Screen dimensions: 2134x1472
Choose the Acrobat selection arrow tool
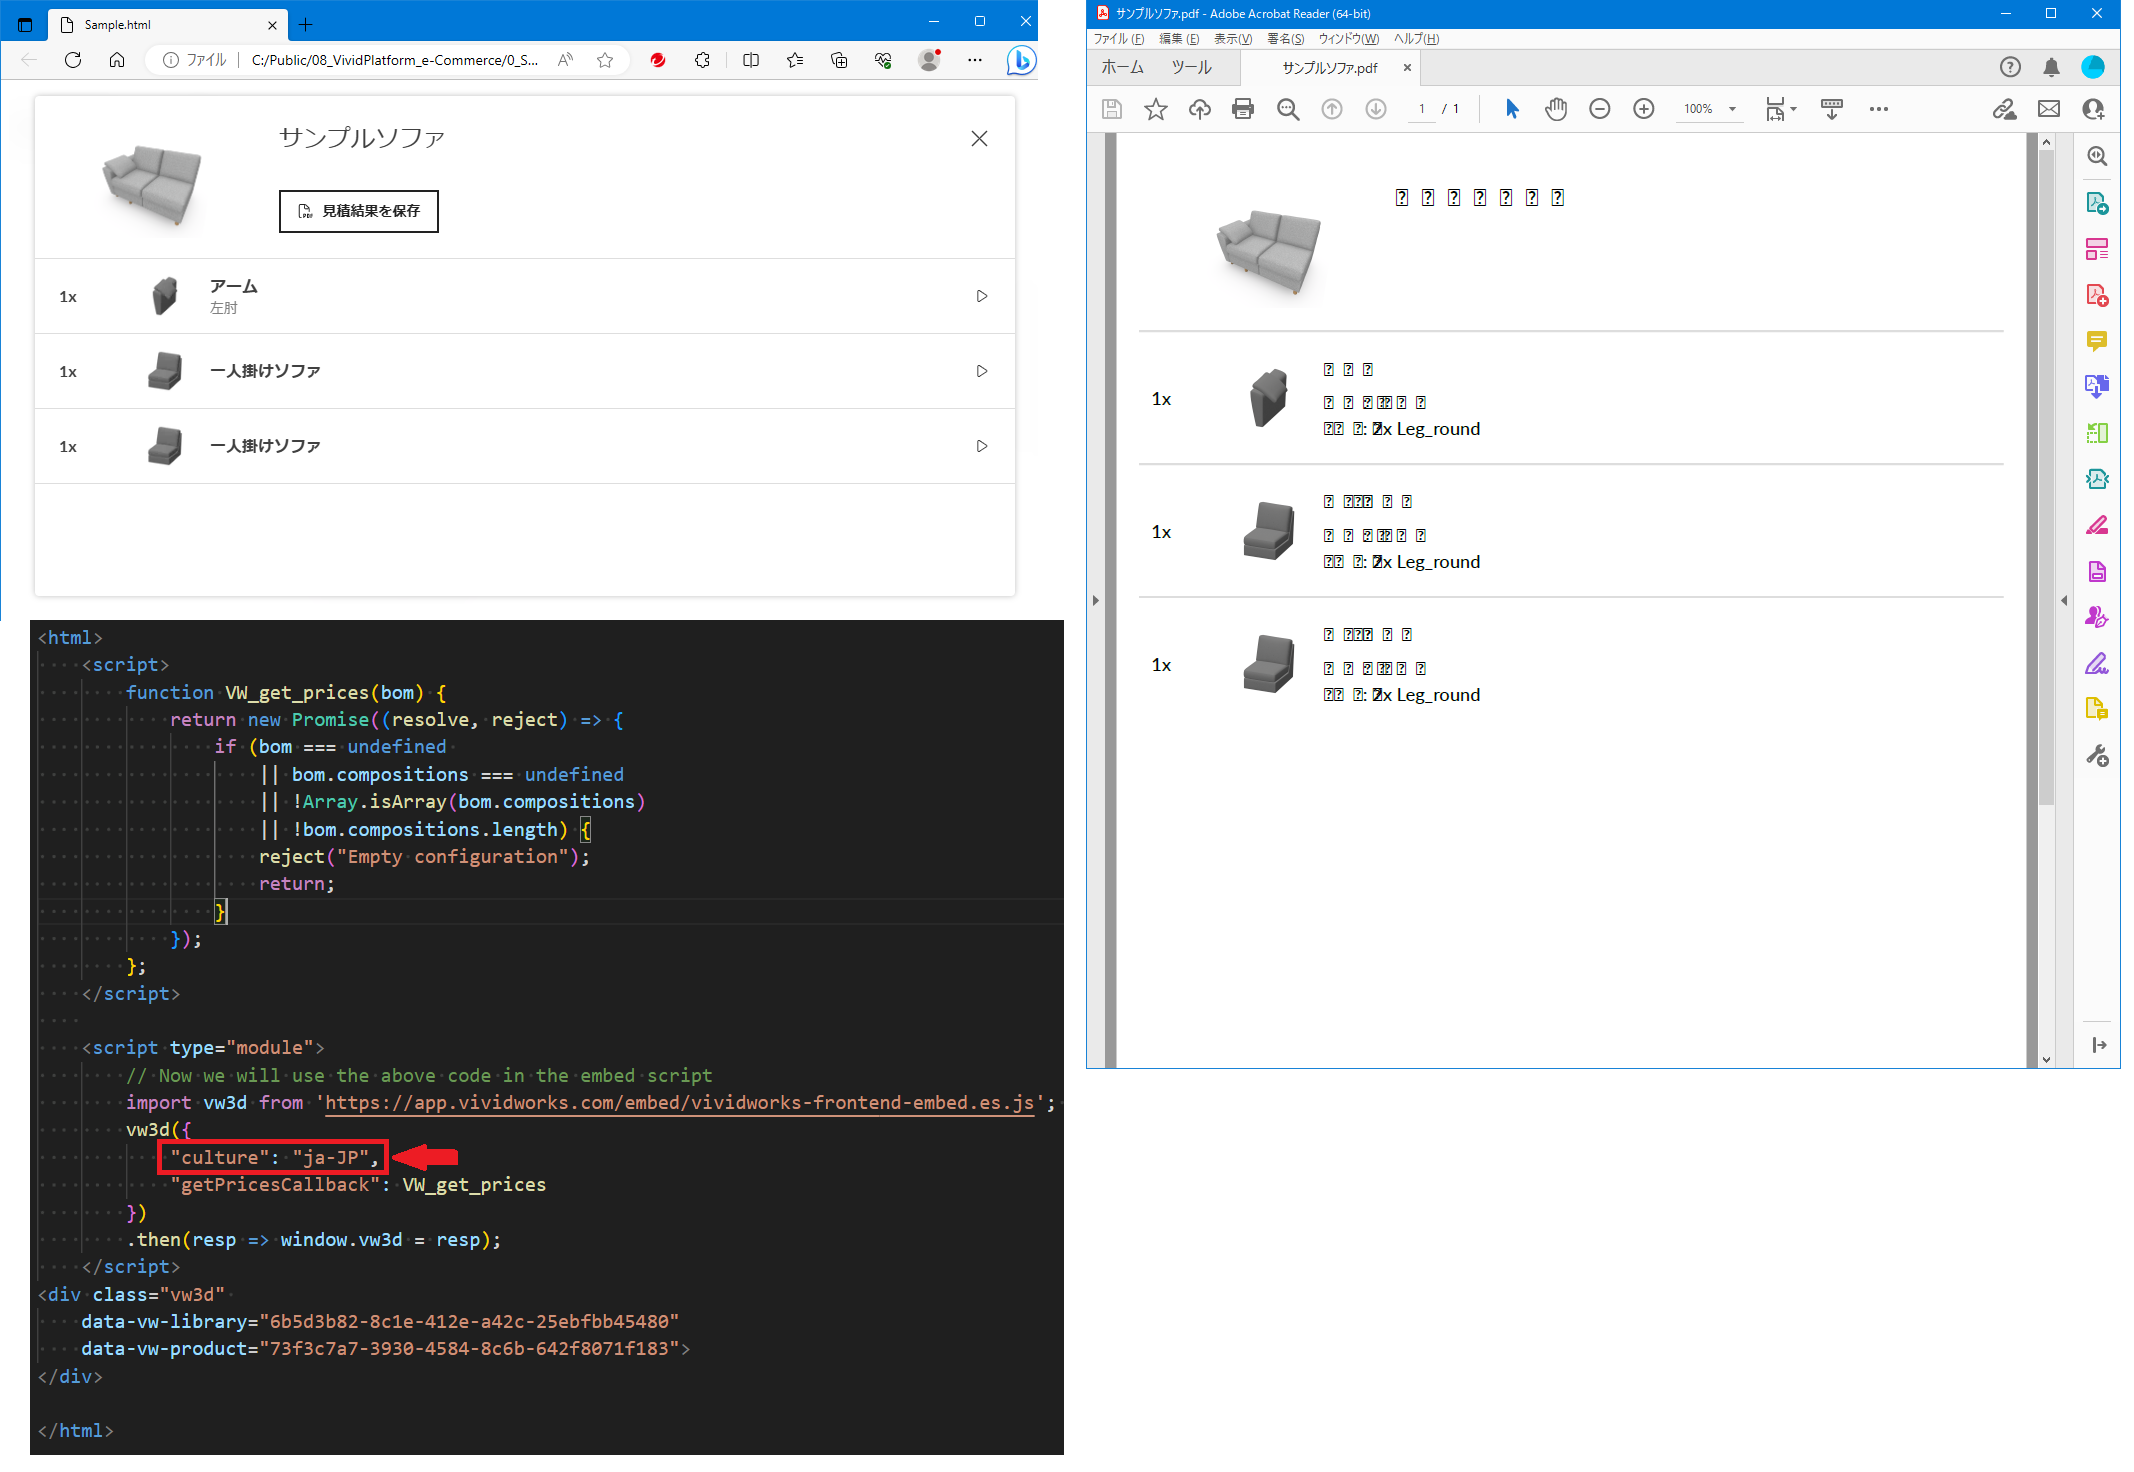pyautogui.click(x=1512, y=109)
